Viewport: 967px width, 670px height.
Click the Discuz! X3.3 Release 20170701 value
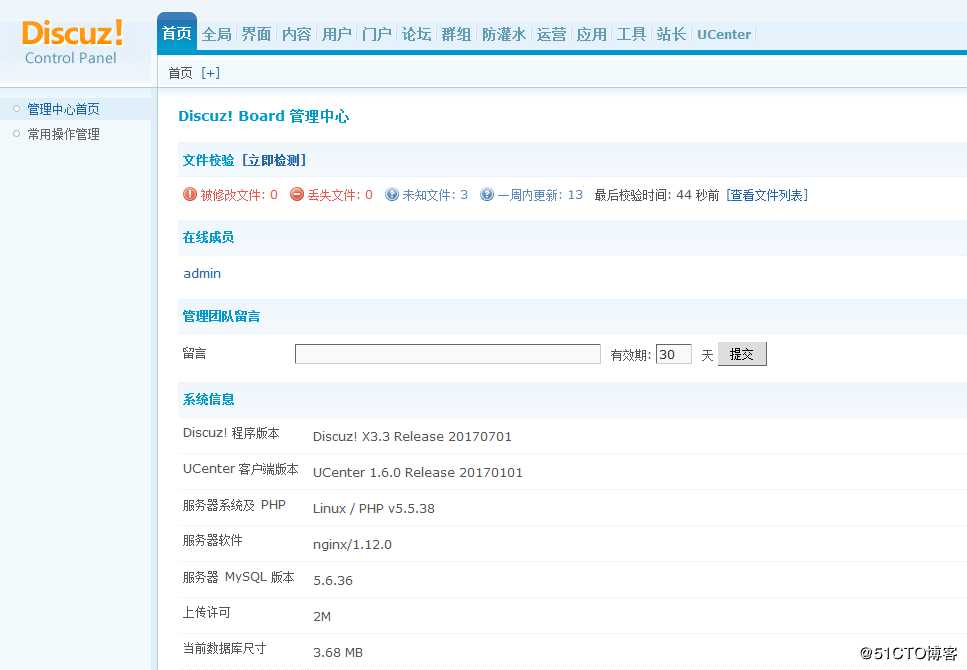point(412,436)
